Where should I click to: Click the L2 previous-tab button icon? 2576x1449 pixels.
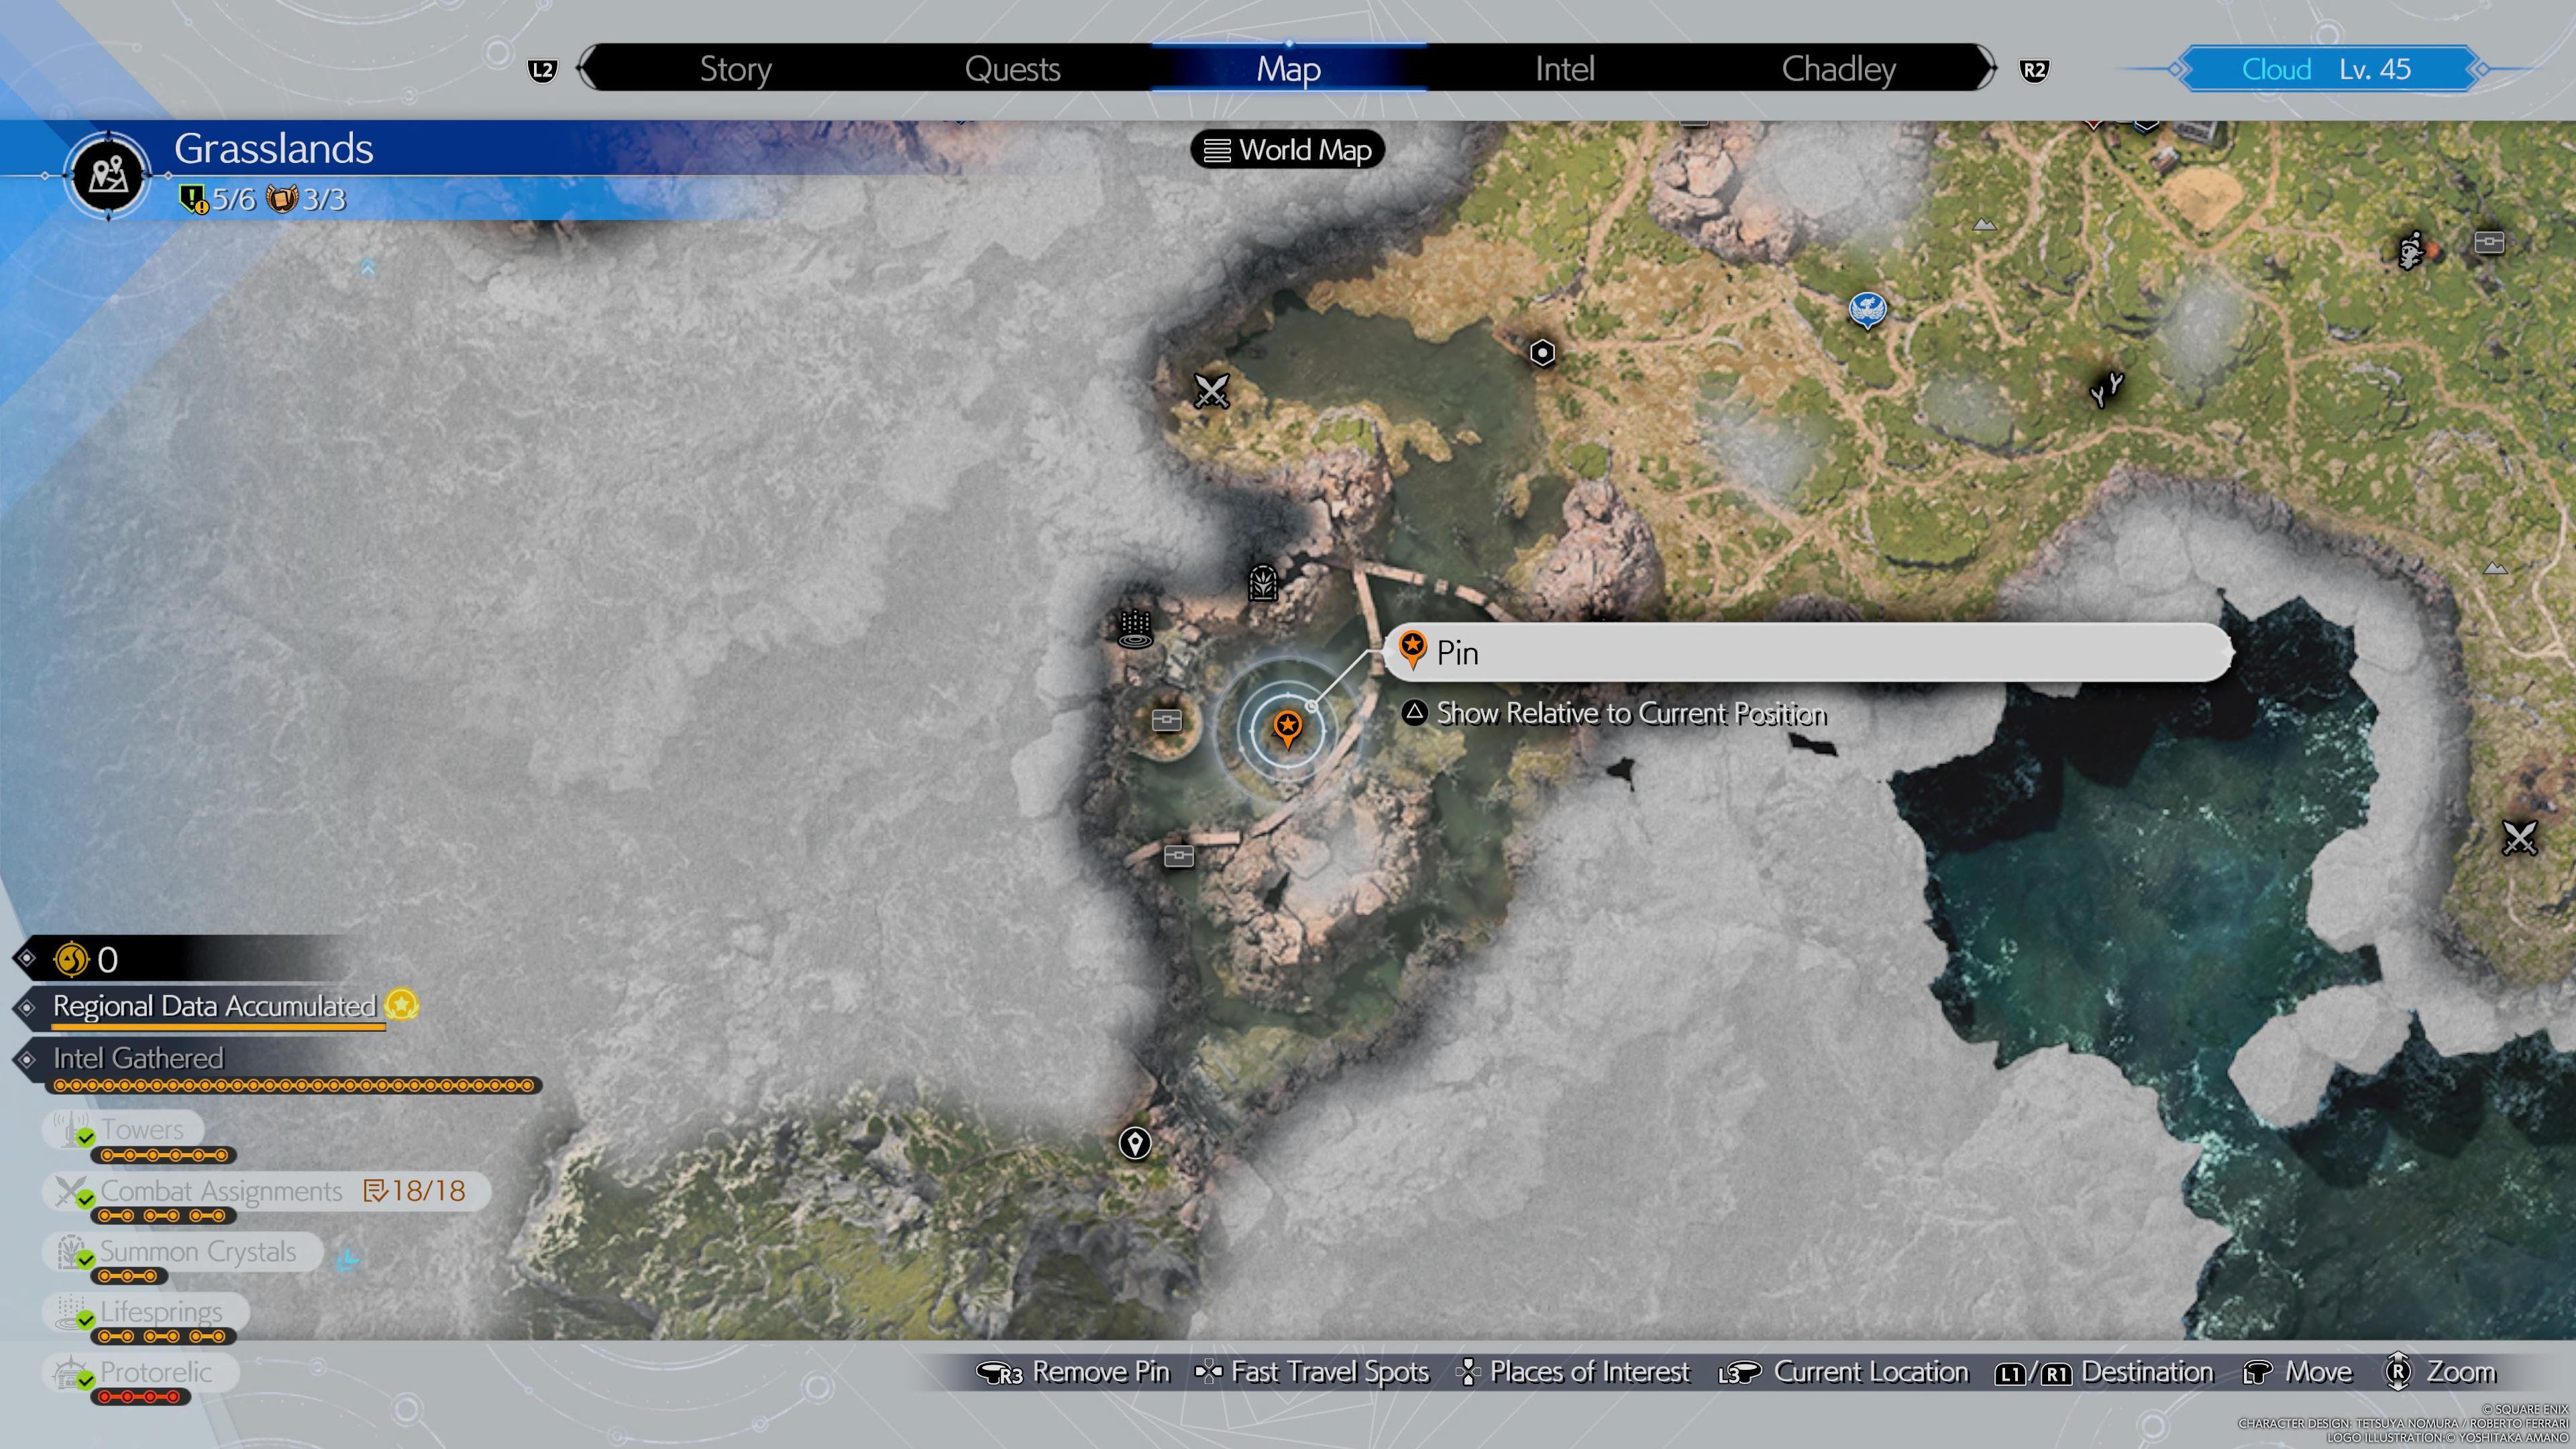point(542,70)
